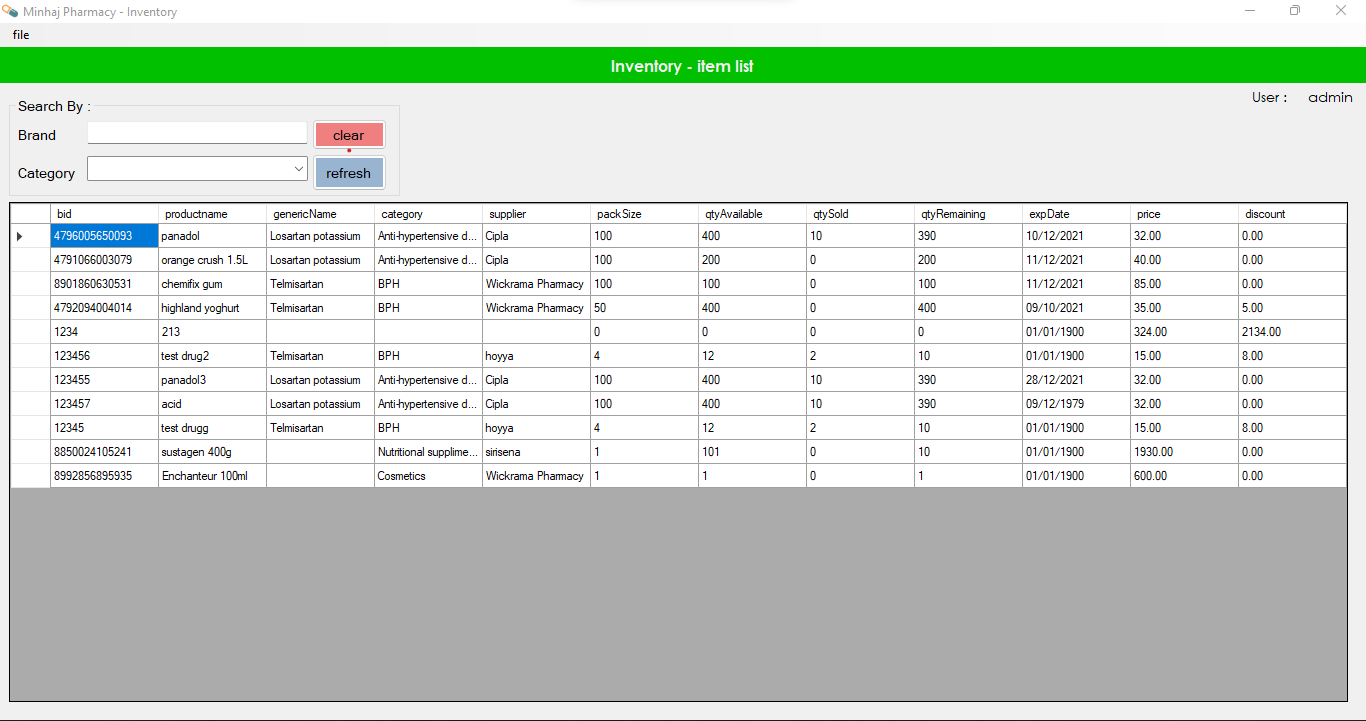The height and width of the screenshot is (721, 1366).
Task: Click the clear search button
Action: coord(349,134)
